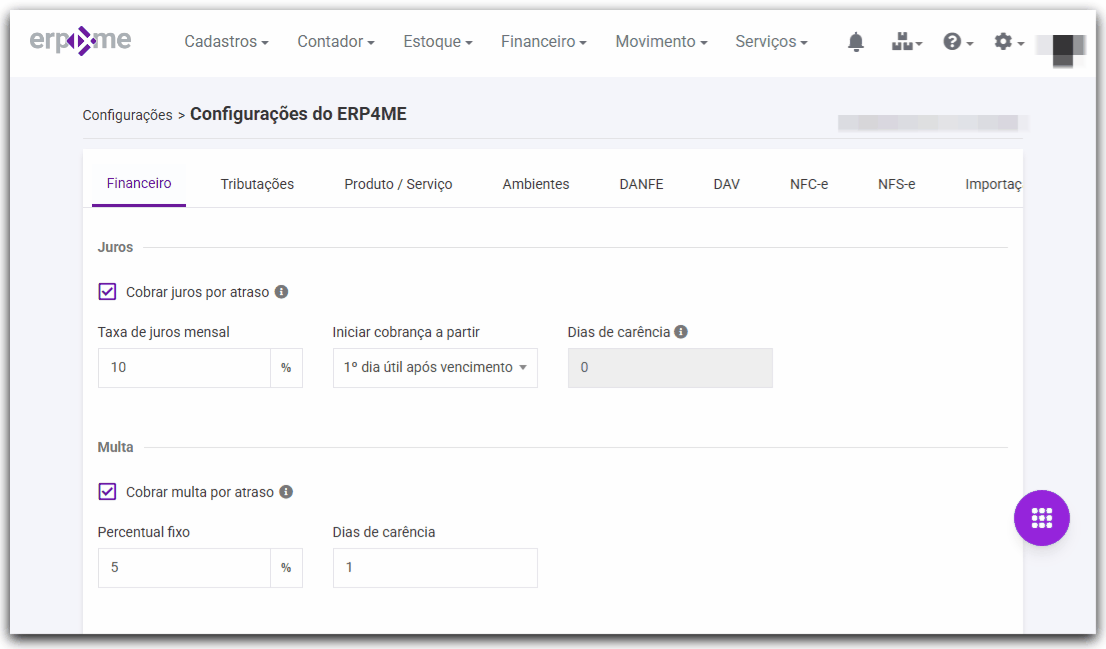Click info icon beside Cobrar multa por atraso
1106x649 pixels.
tap(286, 492)
